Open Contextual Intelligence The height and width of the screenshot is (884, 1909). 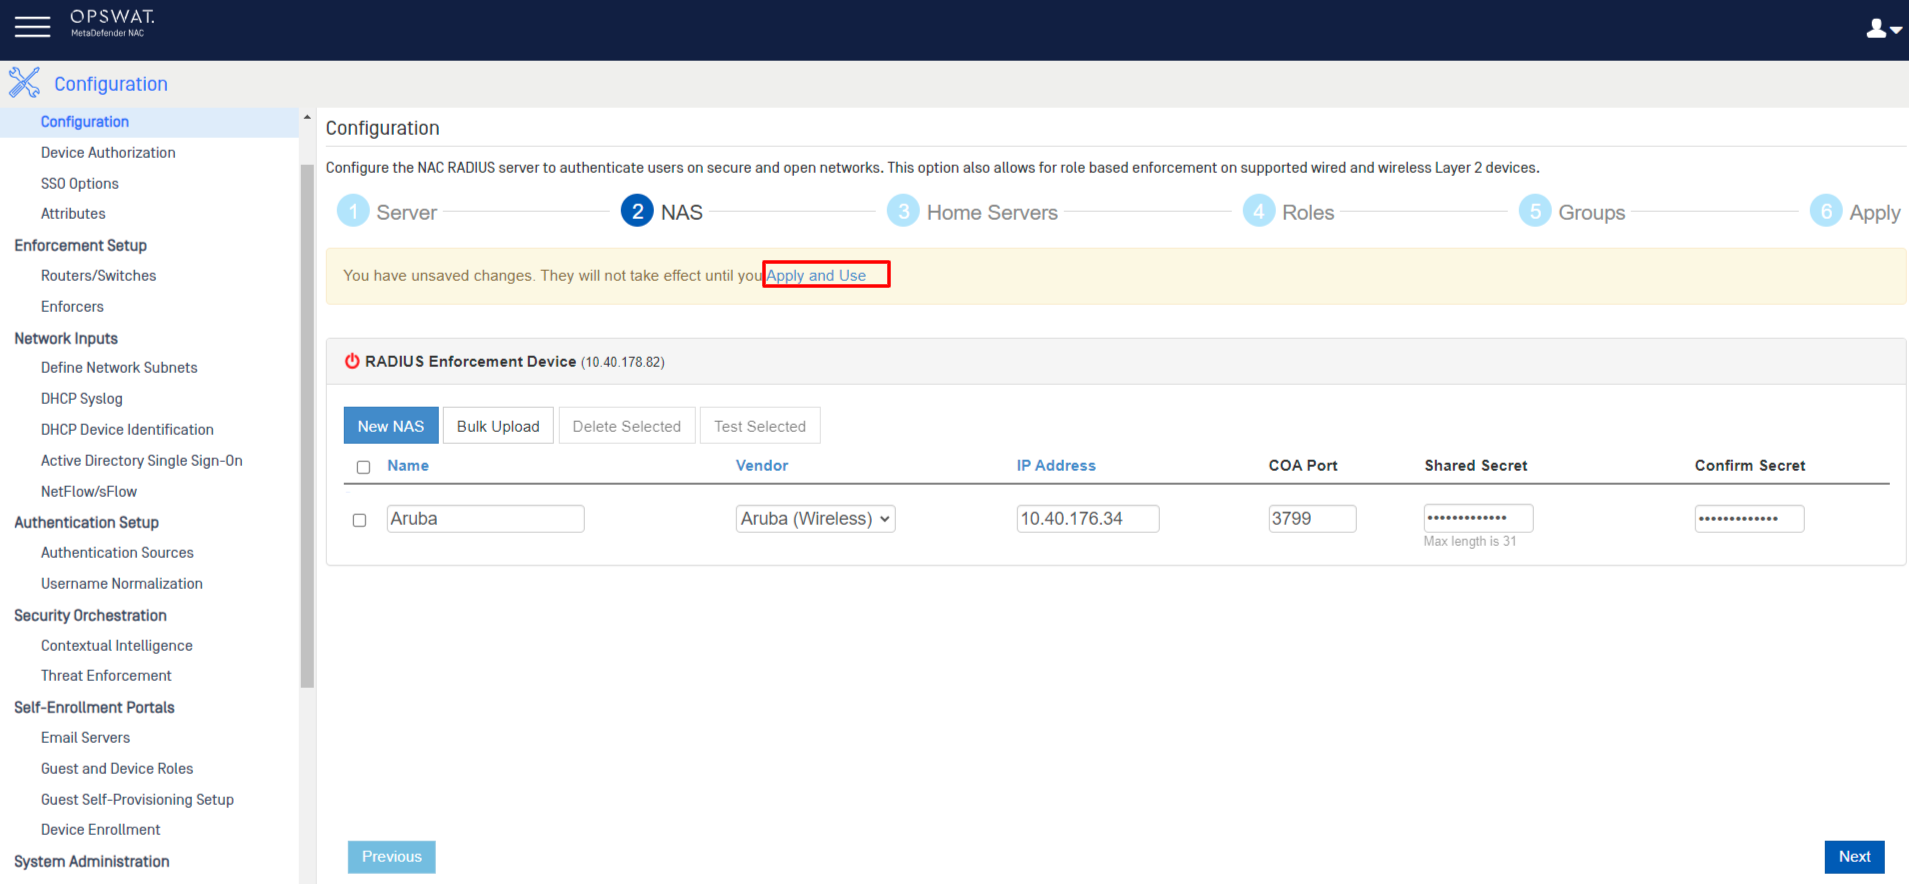click(117, 646)
